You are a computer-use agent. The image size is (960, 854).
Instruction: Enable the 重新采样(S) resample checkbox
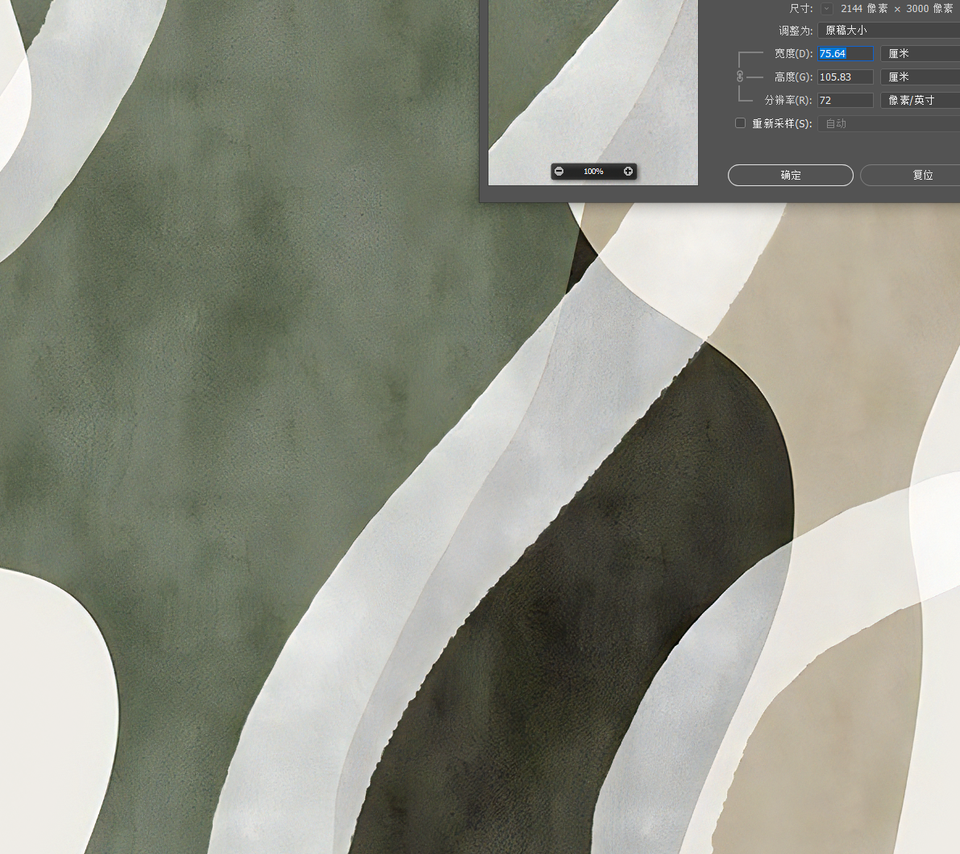click(x=741, y=123)
